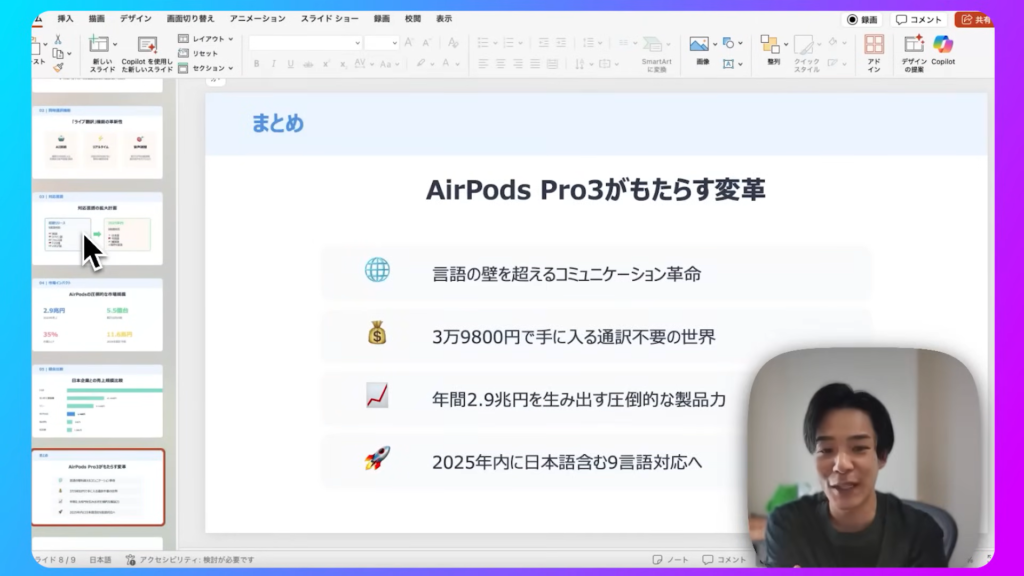Select the 「ライブ翻訳」 slide thumbnail
This screenshot has width=1024, height=576.
[97, 142]
